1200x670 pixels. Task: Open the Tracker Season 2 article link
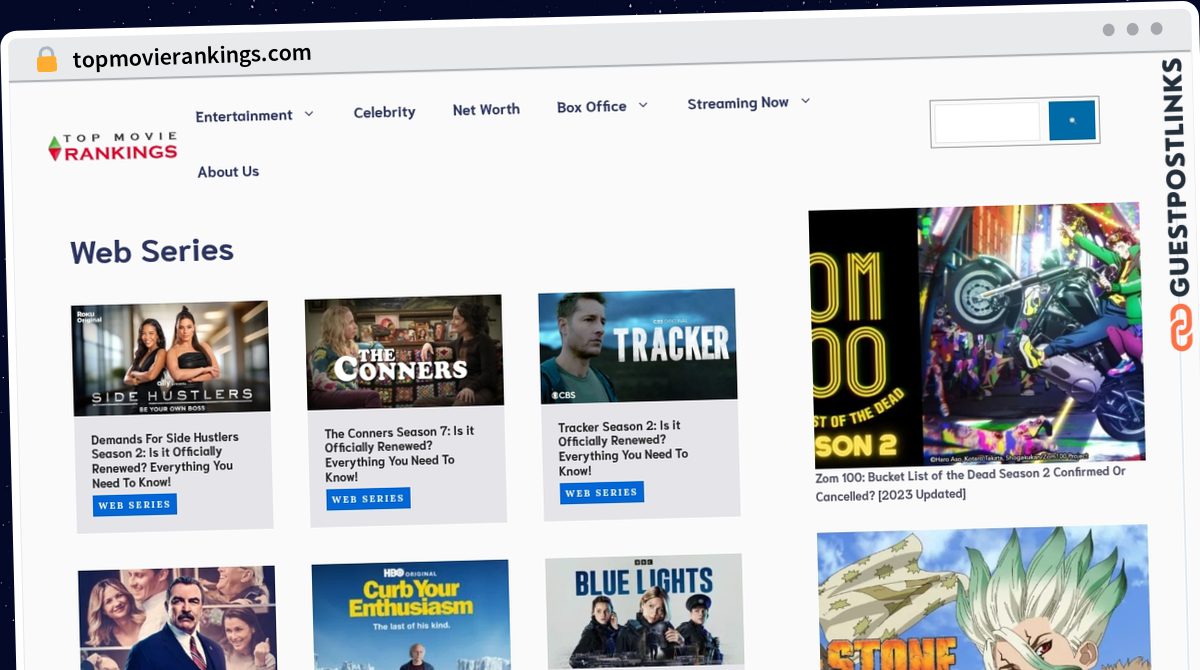pyautogui.click(x=623, y=447)
